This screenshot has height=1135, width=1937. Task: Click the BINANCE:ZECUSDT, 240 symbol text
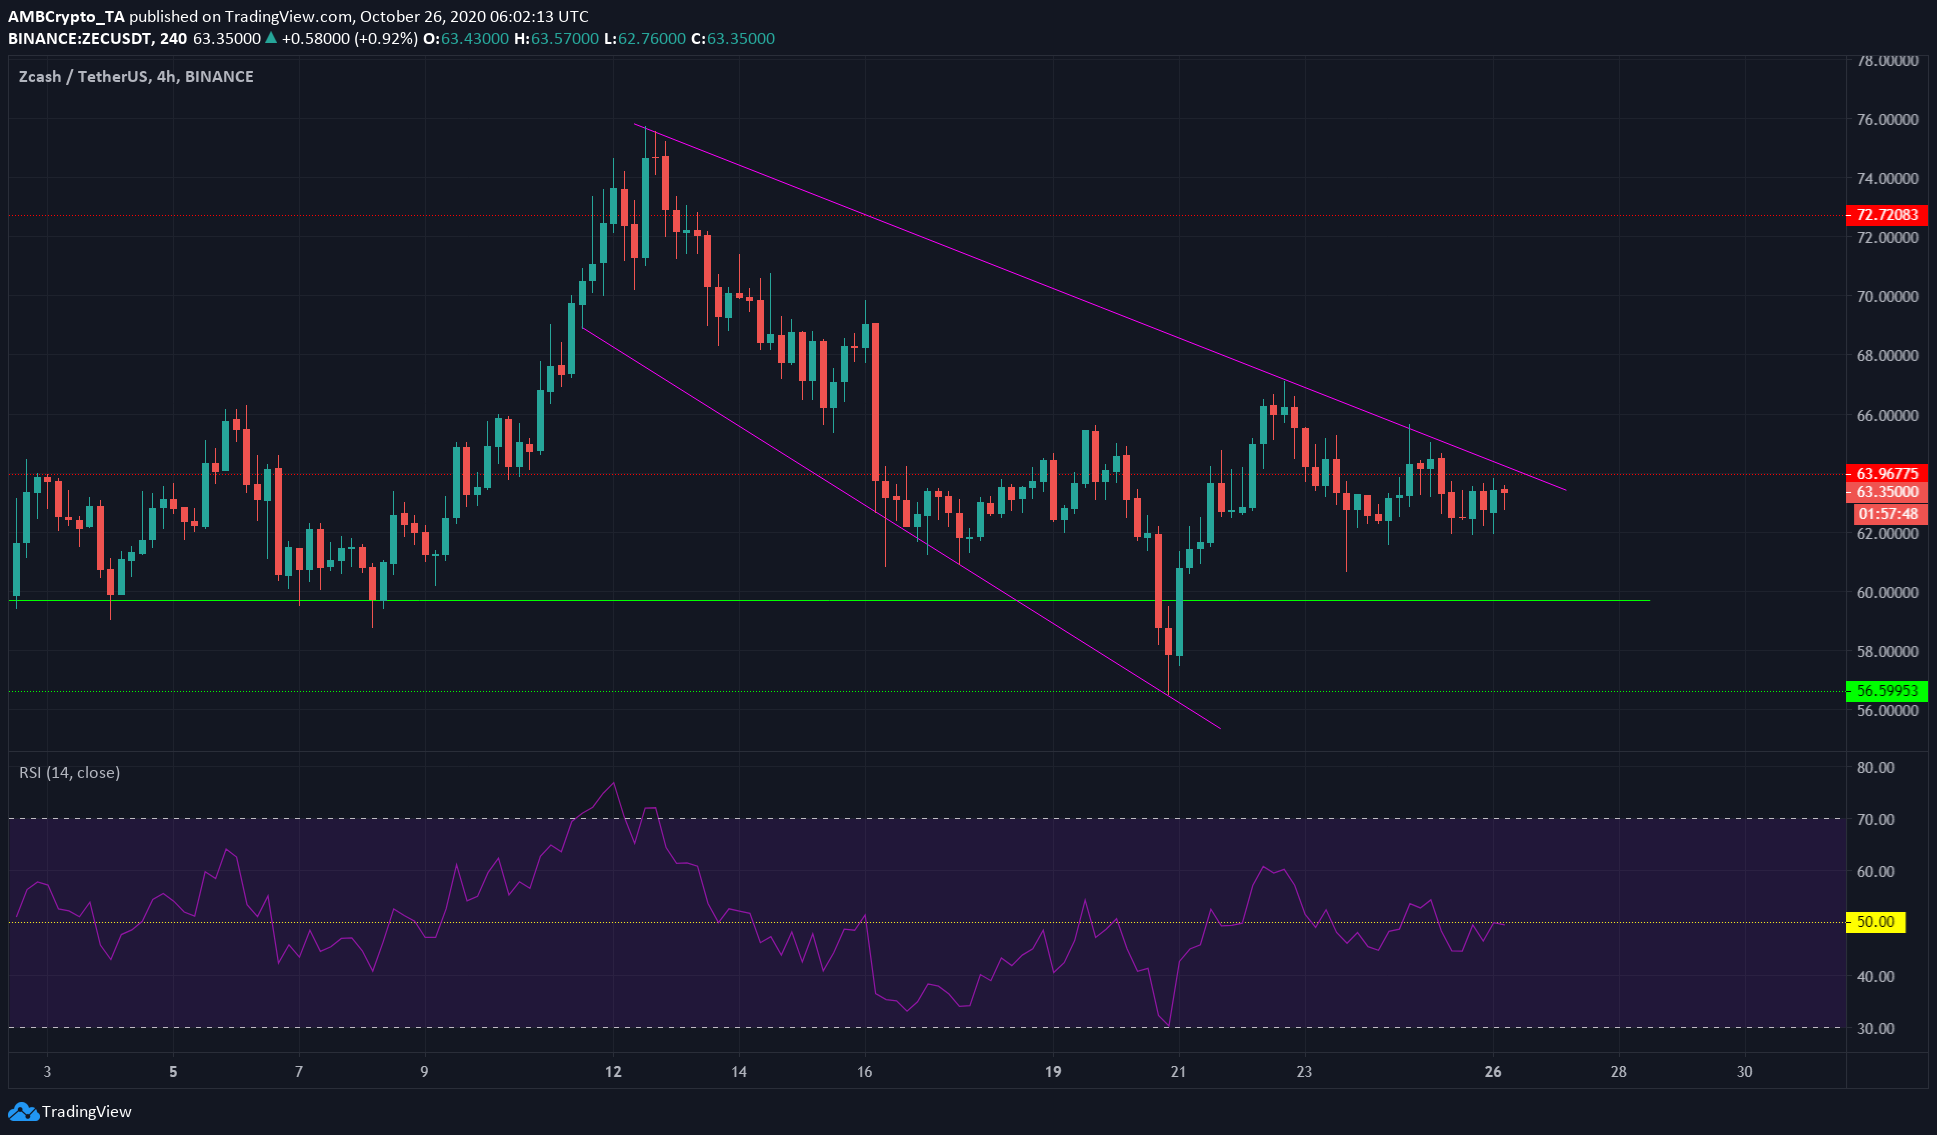98,38
